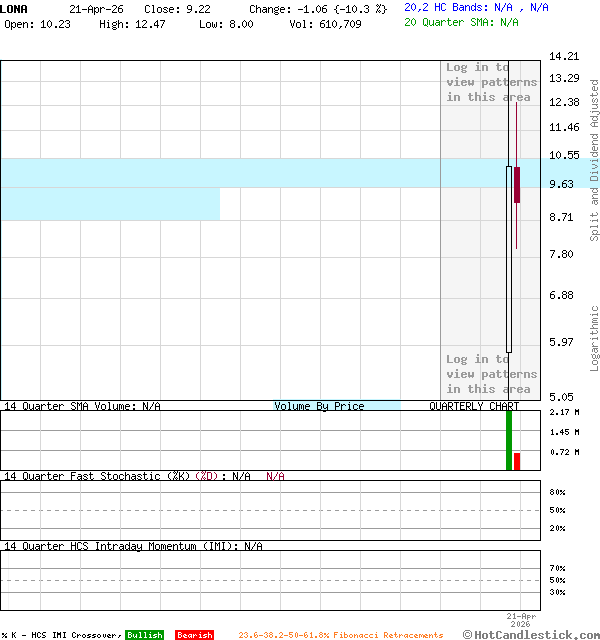Click the red Bearish legend badge
This screenshot has width=600, height=640.
[x=194, y=635]
